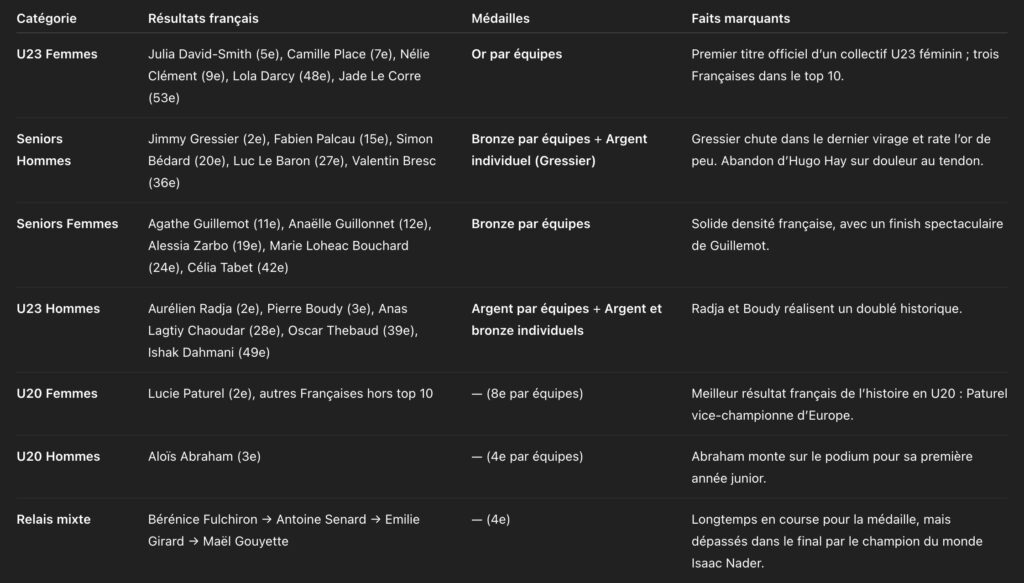Click the Faits marquants column header
The height and width of the screenshot is (583, 1024).
point(740,18)
